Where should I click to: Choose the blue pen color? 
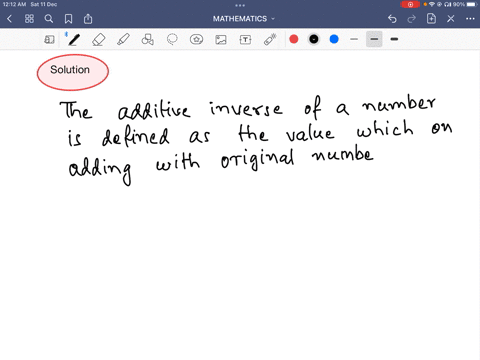point(334,39)
